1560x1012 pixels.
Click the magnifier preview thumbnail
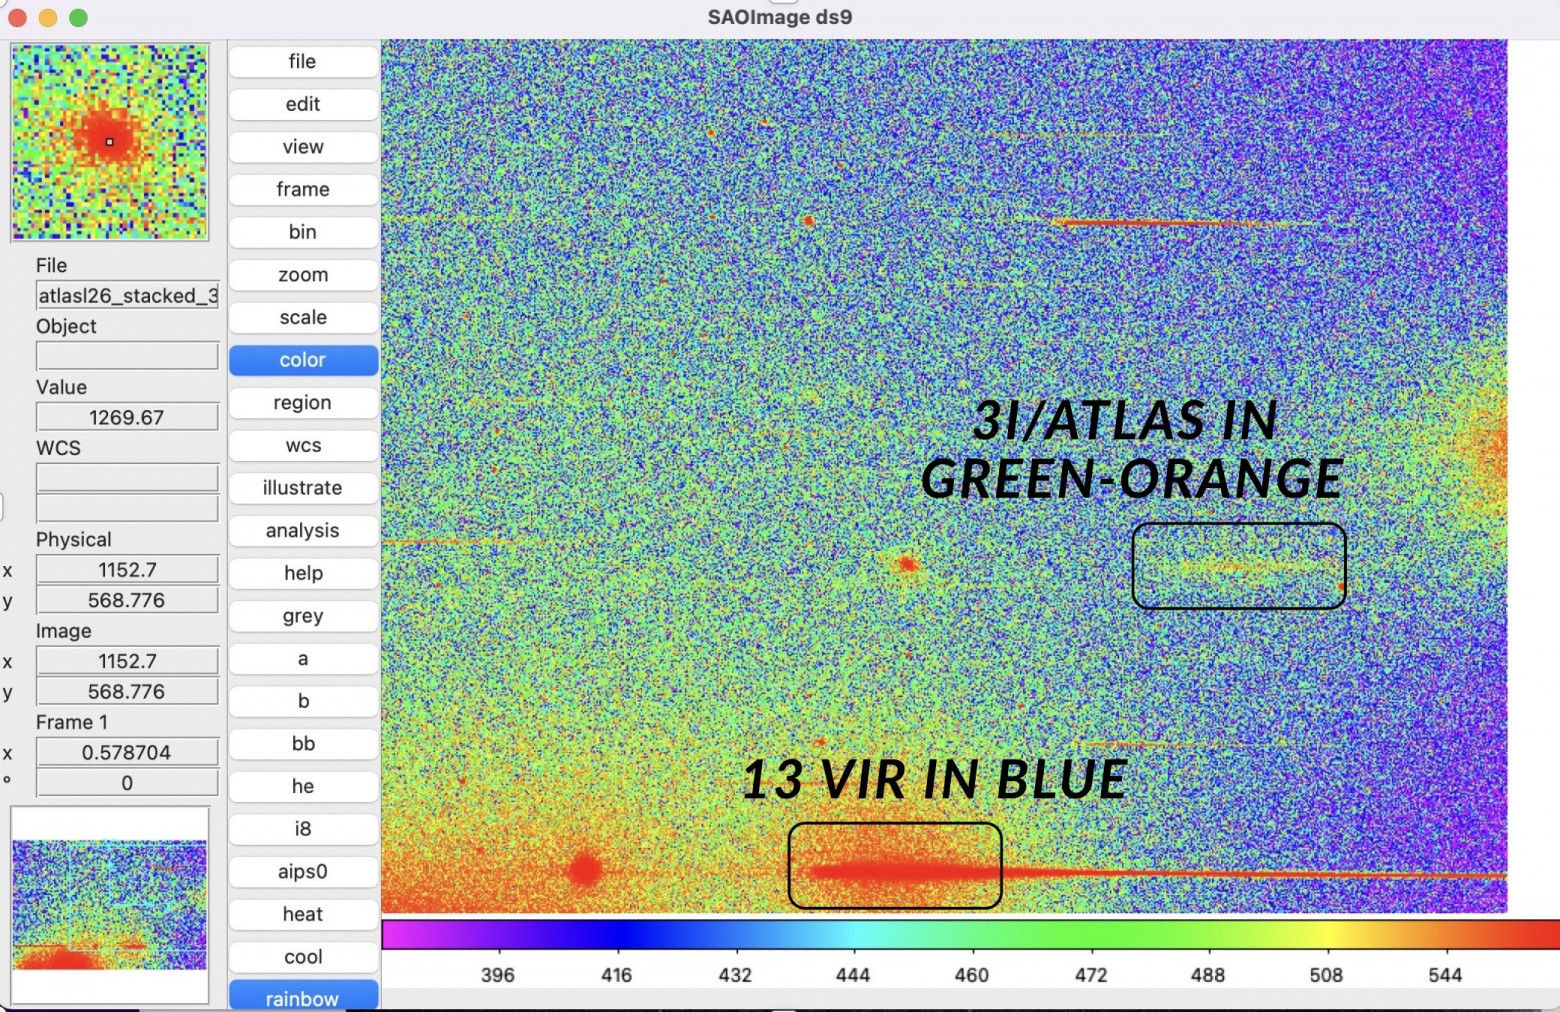(x=110, y=142)
